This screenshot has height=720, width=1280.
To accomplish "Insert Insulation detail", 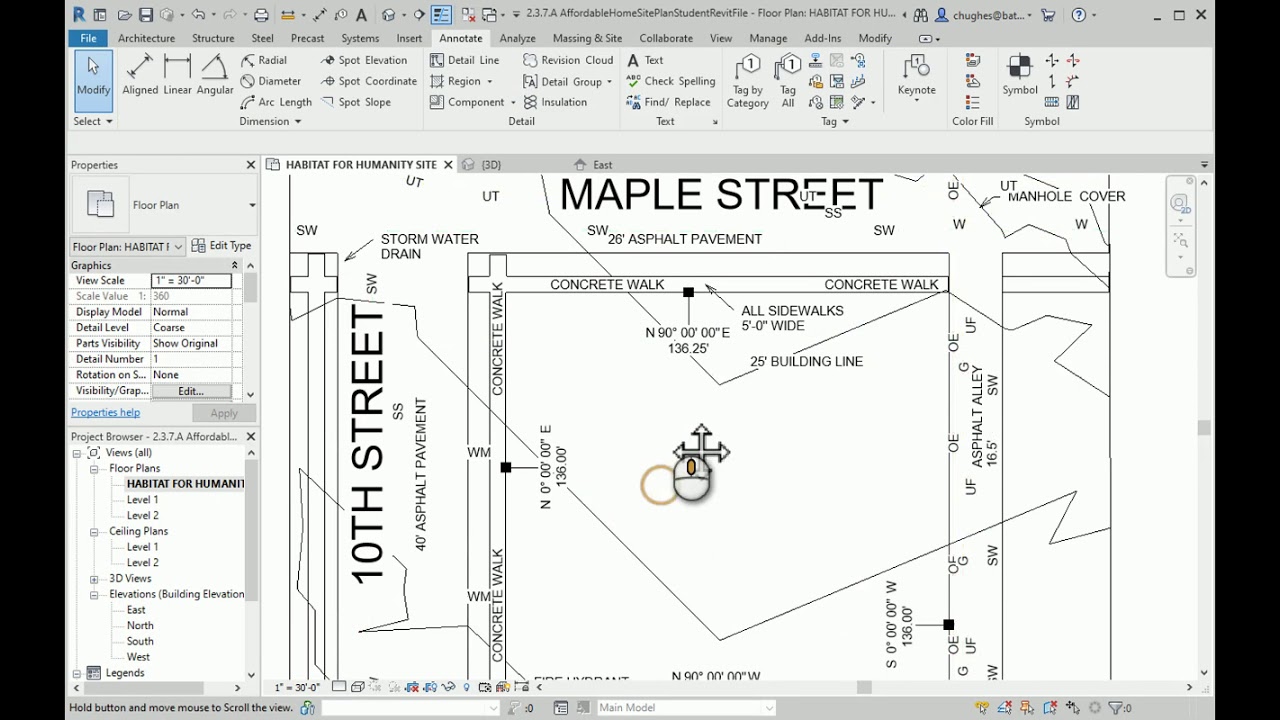I will click(555, 102).
